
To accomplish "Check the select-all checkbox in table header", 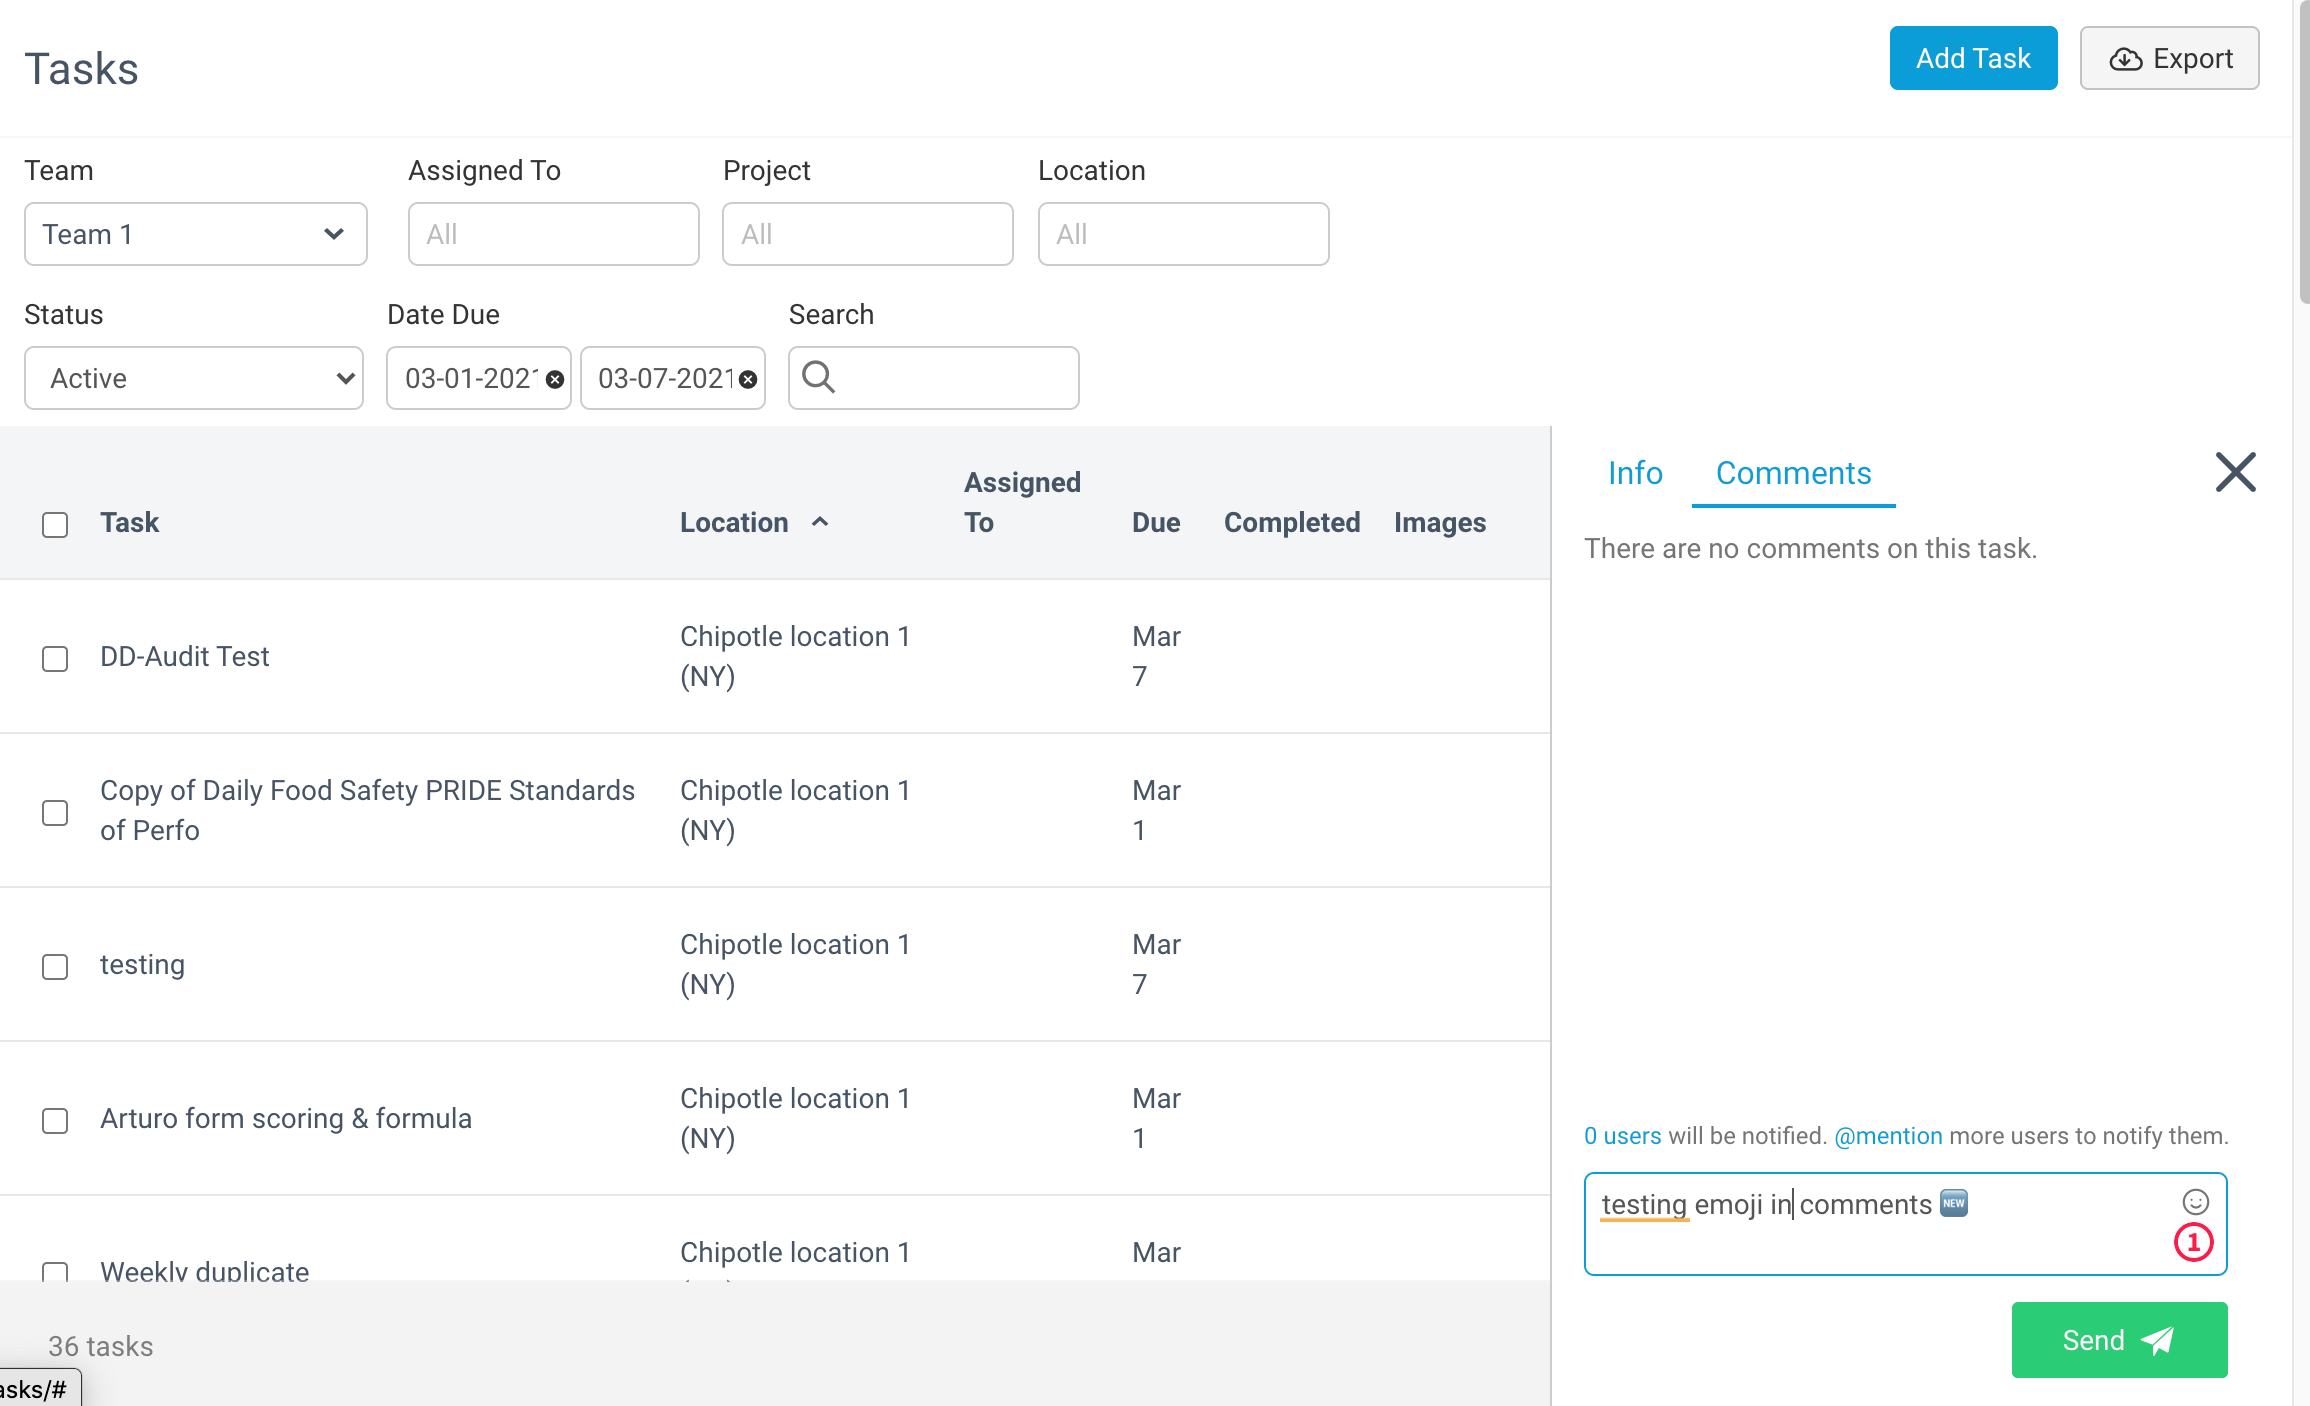I will [55, 524].
